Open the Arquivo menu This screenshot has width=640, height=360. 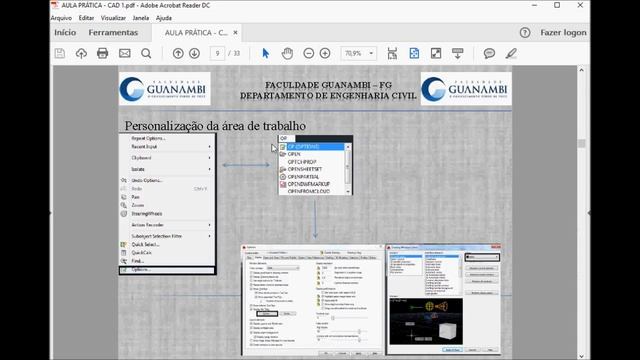(x=61, y=18)
